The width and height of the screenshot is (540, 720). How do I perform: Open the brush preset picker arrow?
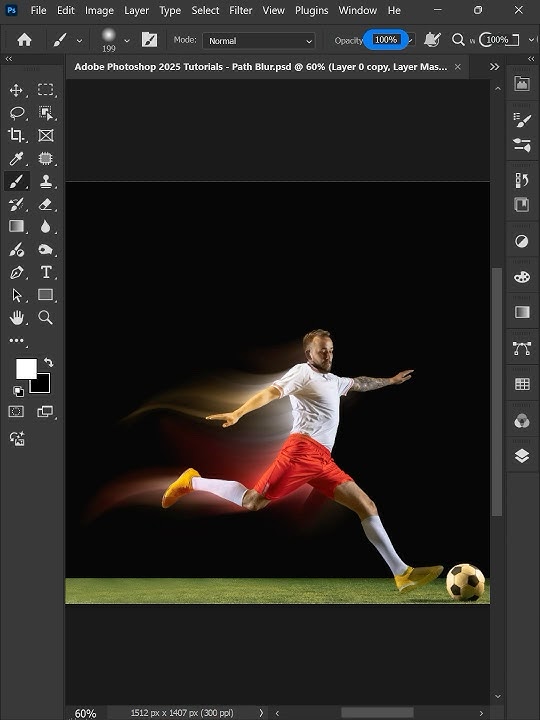click(x=127, y=41)
